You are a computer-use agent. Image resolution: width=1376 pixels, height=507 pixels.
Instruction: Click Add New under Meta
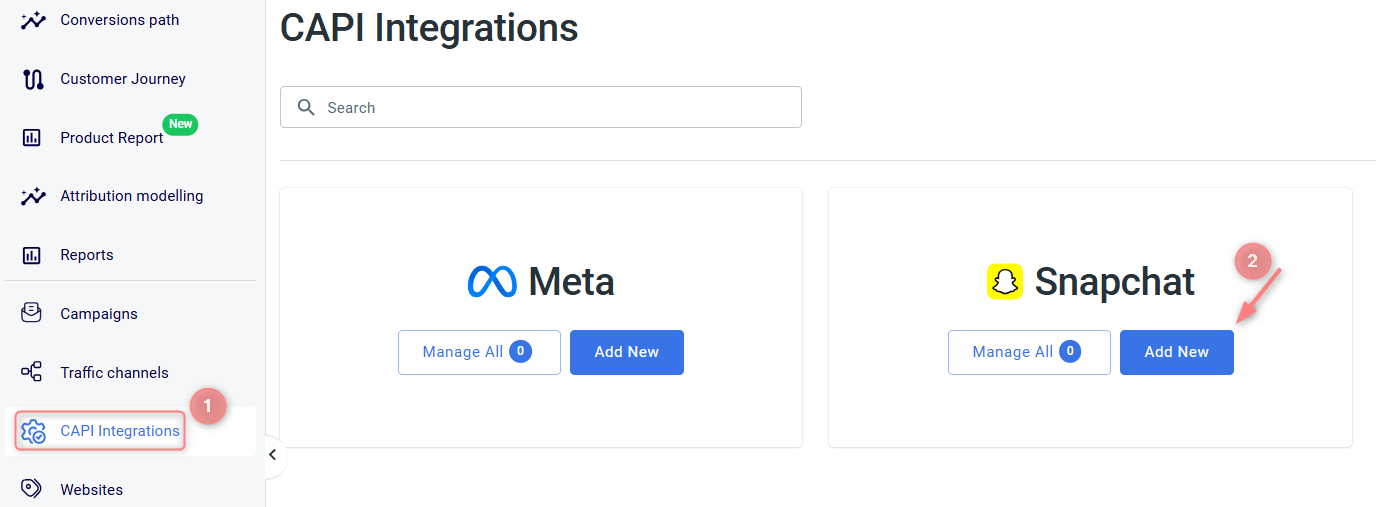(626, 352)
